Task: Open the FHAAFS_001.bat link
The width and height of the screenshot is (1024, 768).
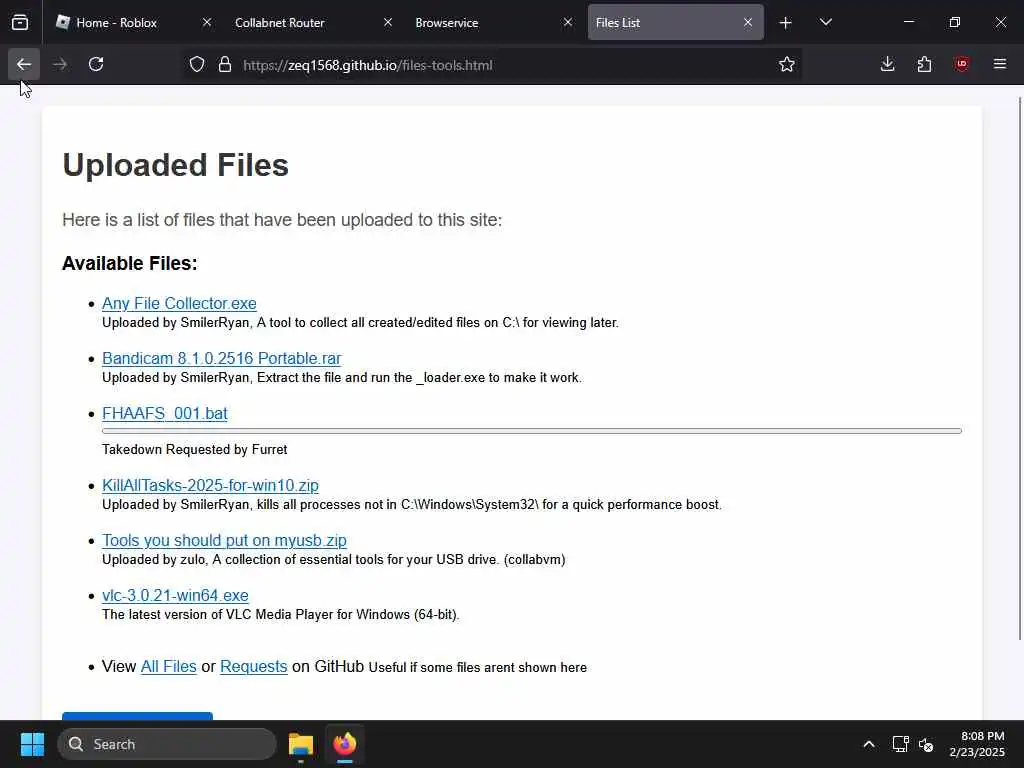Action: [x=165, y=413]
